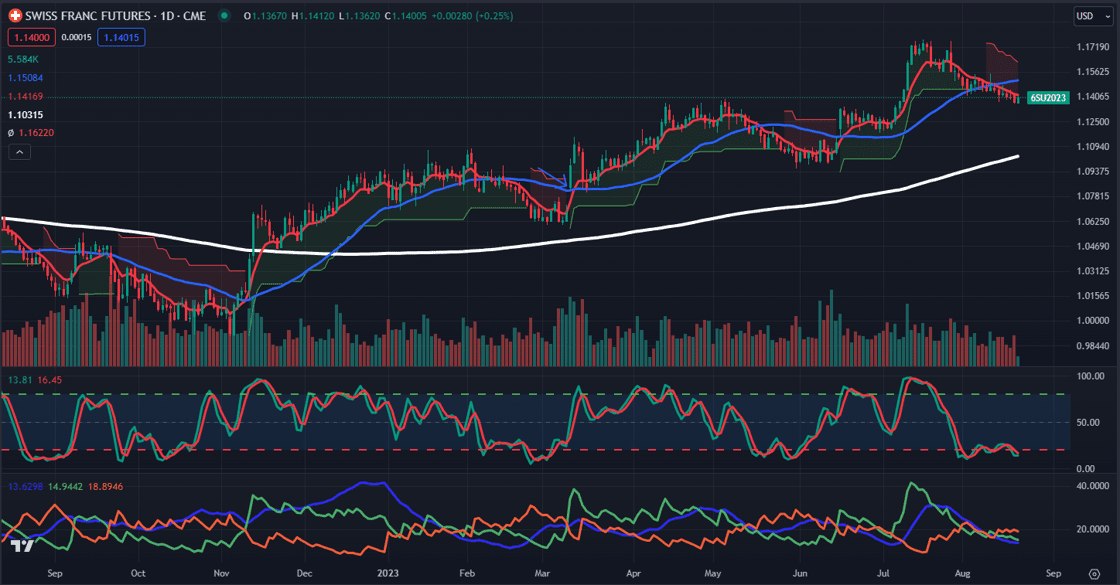Click the Jun label on time axis
Image resolution: width=1120 pixels, height=585 pixels.
800,574
